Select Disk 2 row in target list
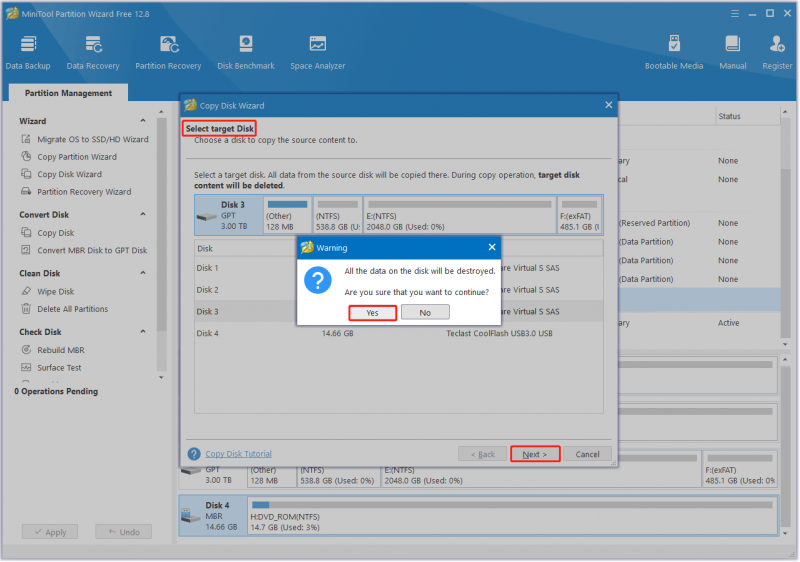Screen dimensions: 800x562 point(398,290)
